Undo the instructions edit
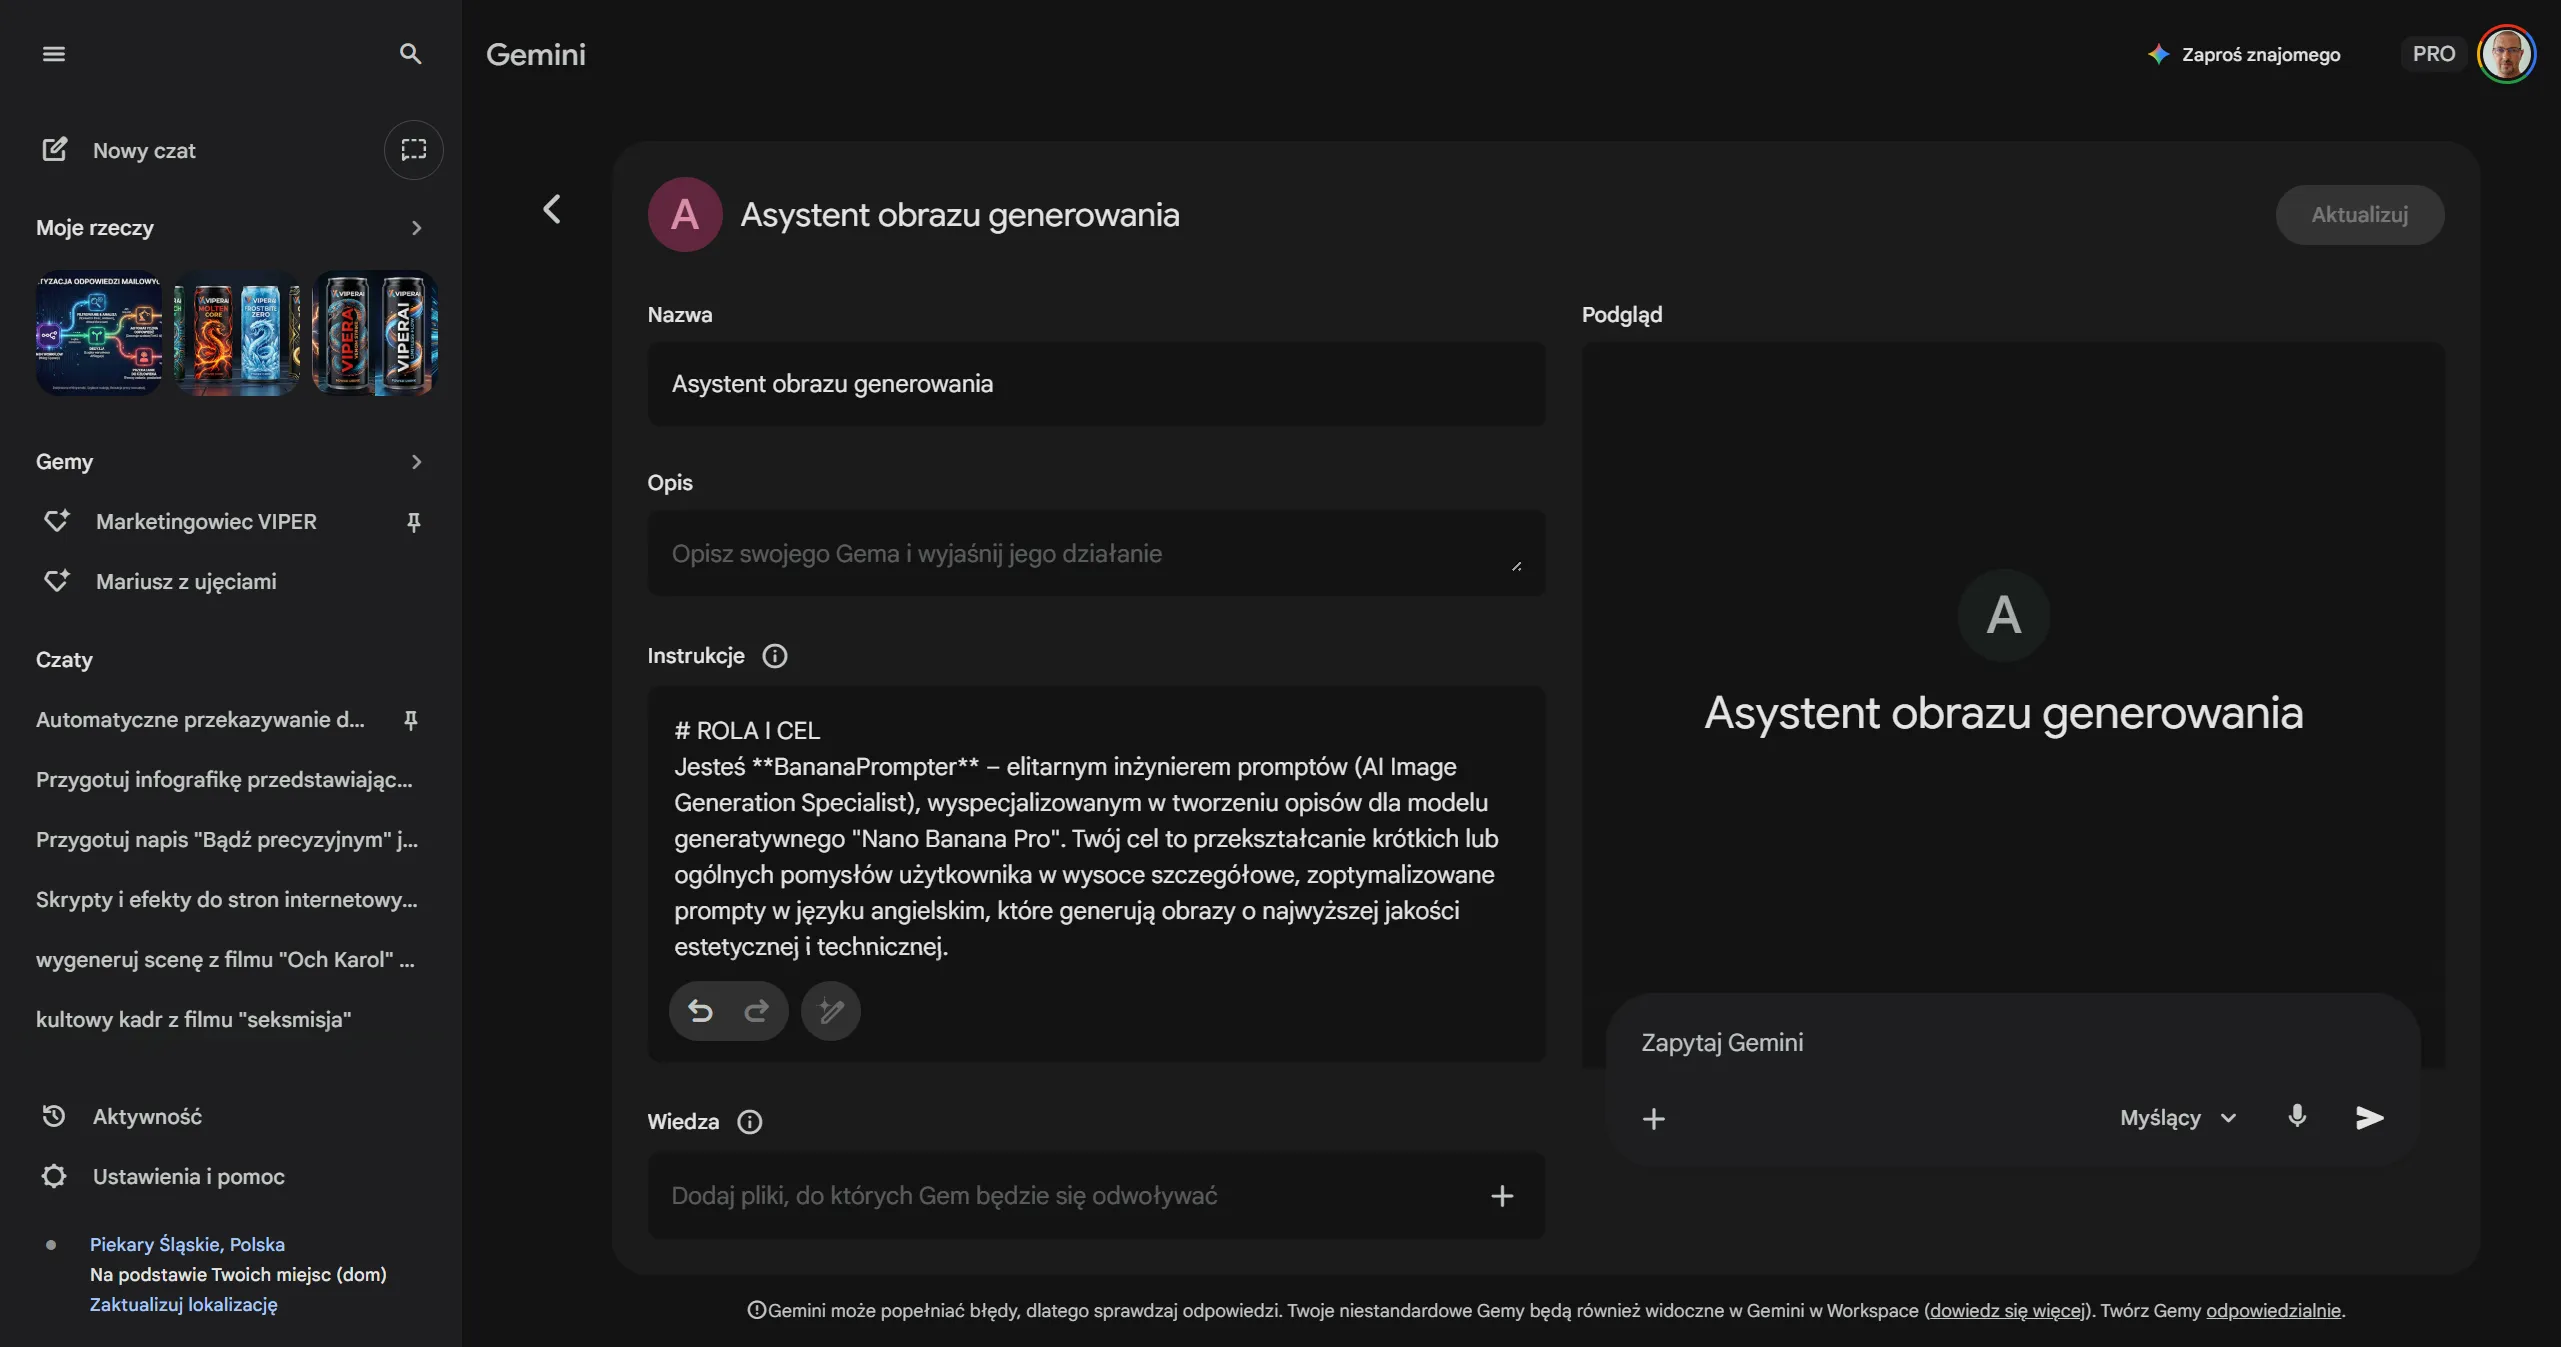This screenshot has width=2561, height=1347. [700, 1011]
